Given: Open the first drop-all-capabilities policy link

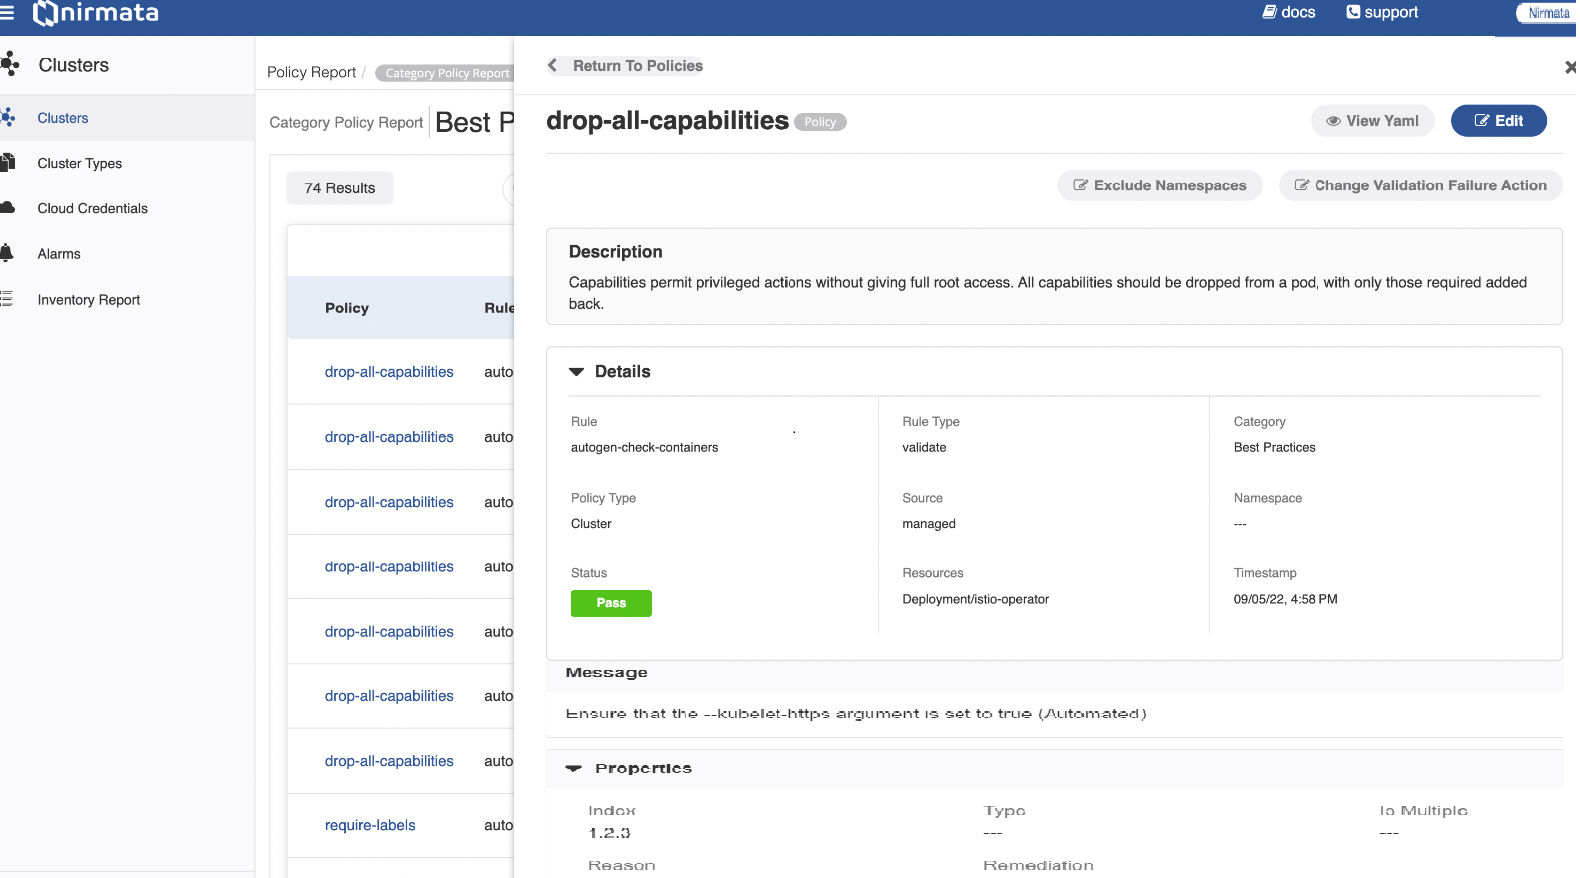Looking at the screenshot, I should (389, 372).
